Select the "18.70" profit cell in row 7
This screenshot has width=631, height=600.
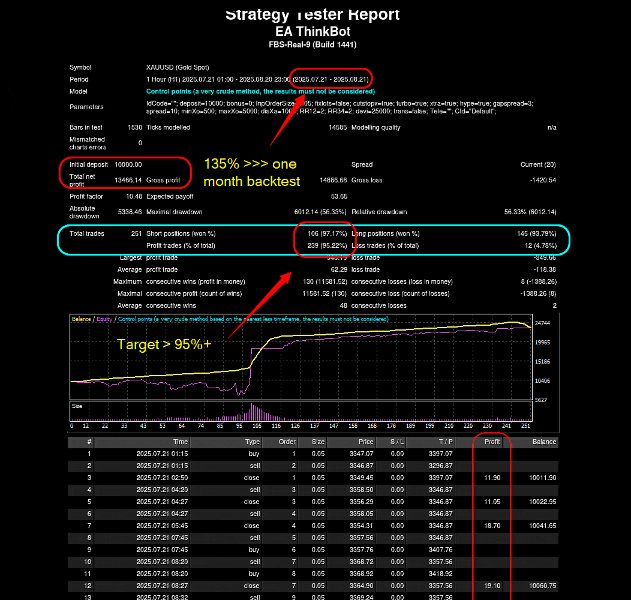[492, 526]
